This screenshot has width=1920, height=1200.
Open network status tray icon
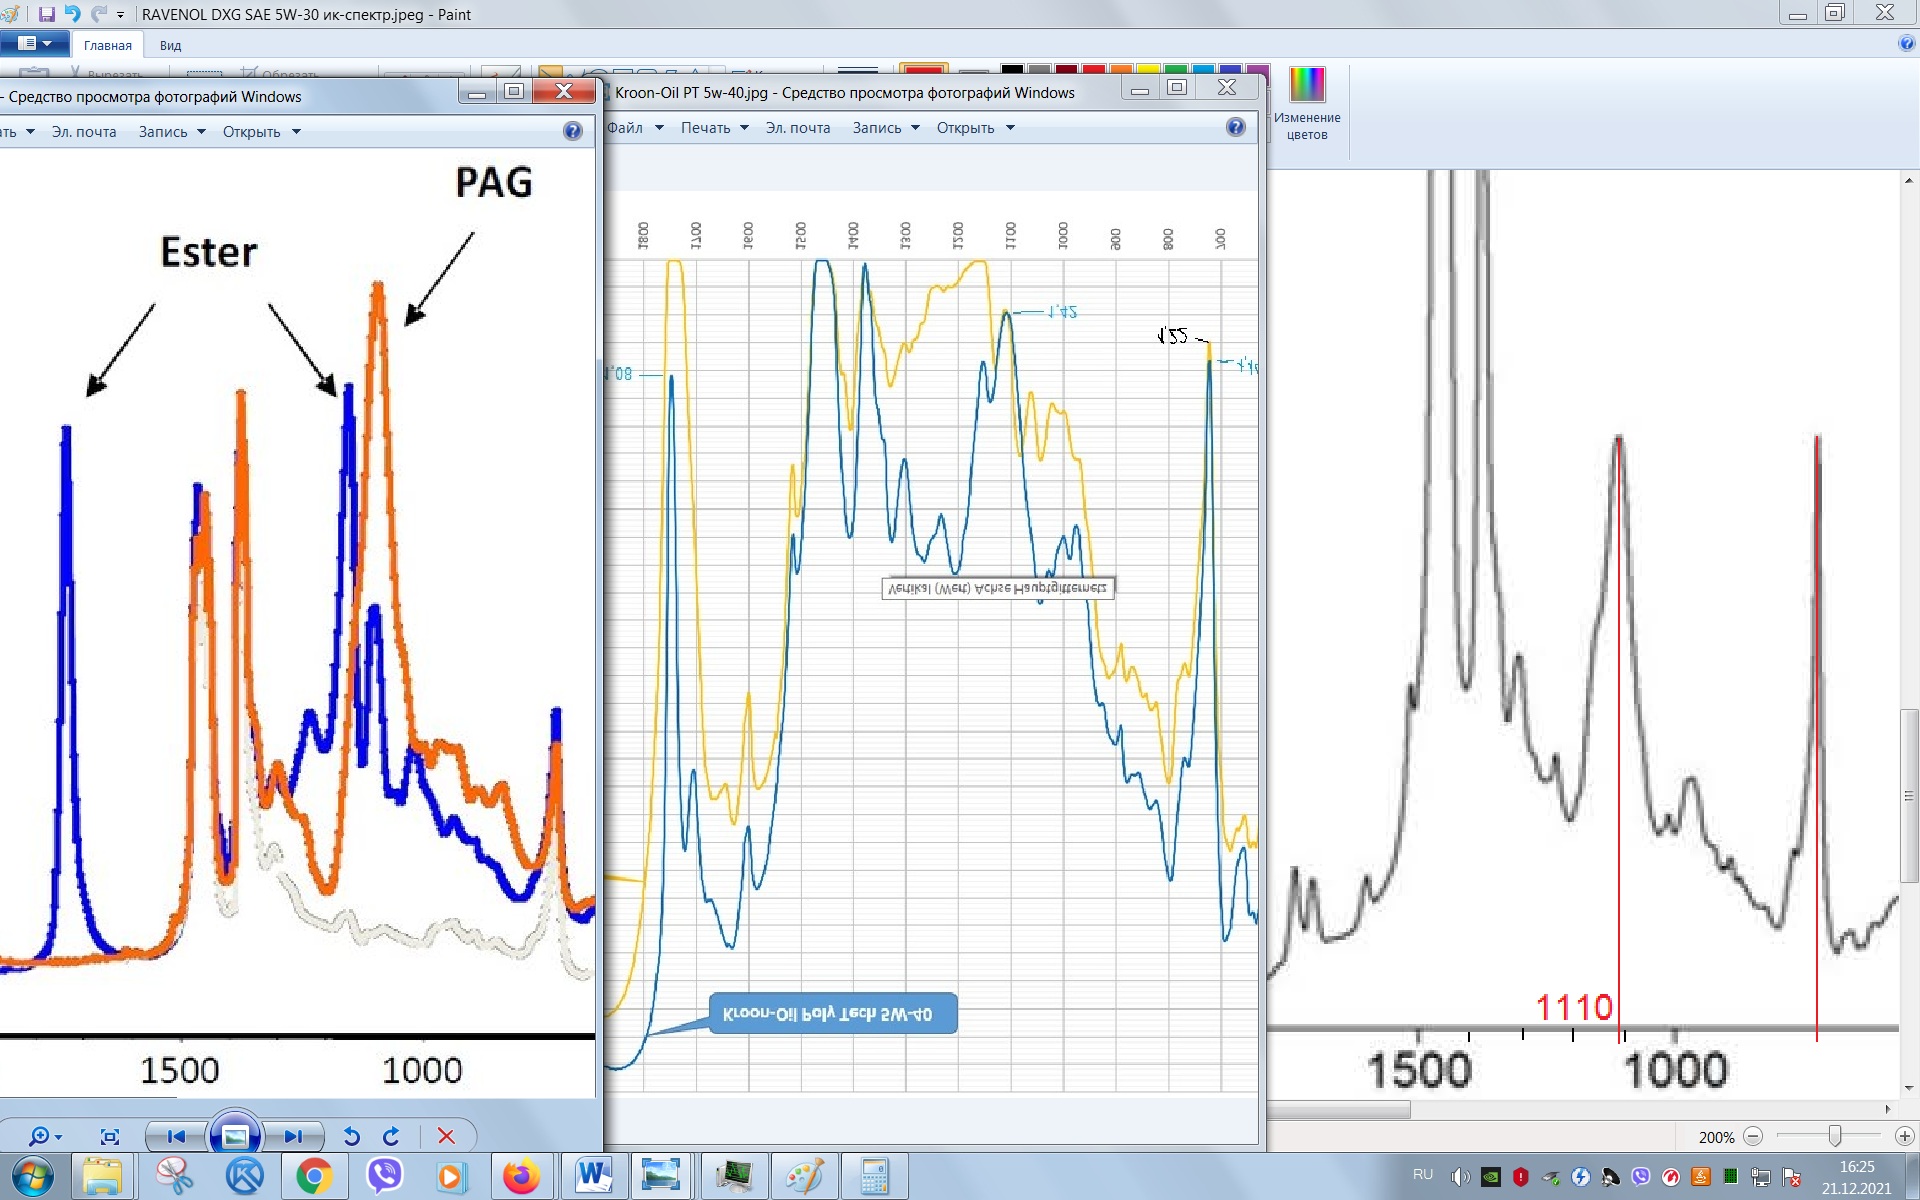1761,1177
